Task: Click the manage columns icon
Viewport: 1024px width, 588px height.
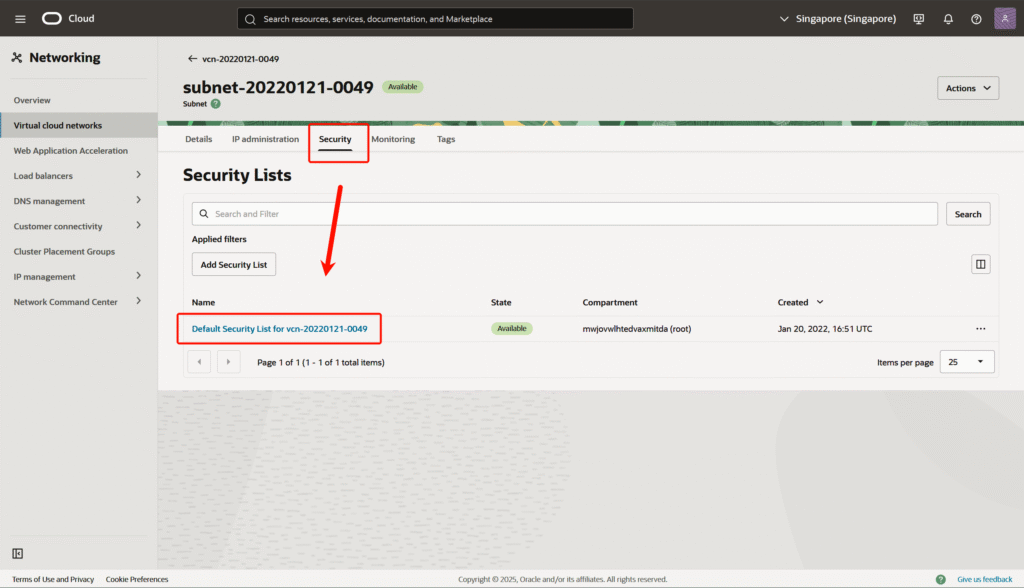Action: [x=981, y=264]
